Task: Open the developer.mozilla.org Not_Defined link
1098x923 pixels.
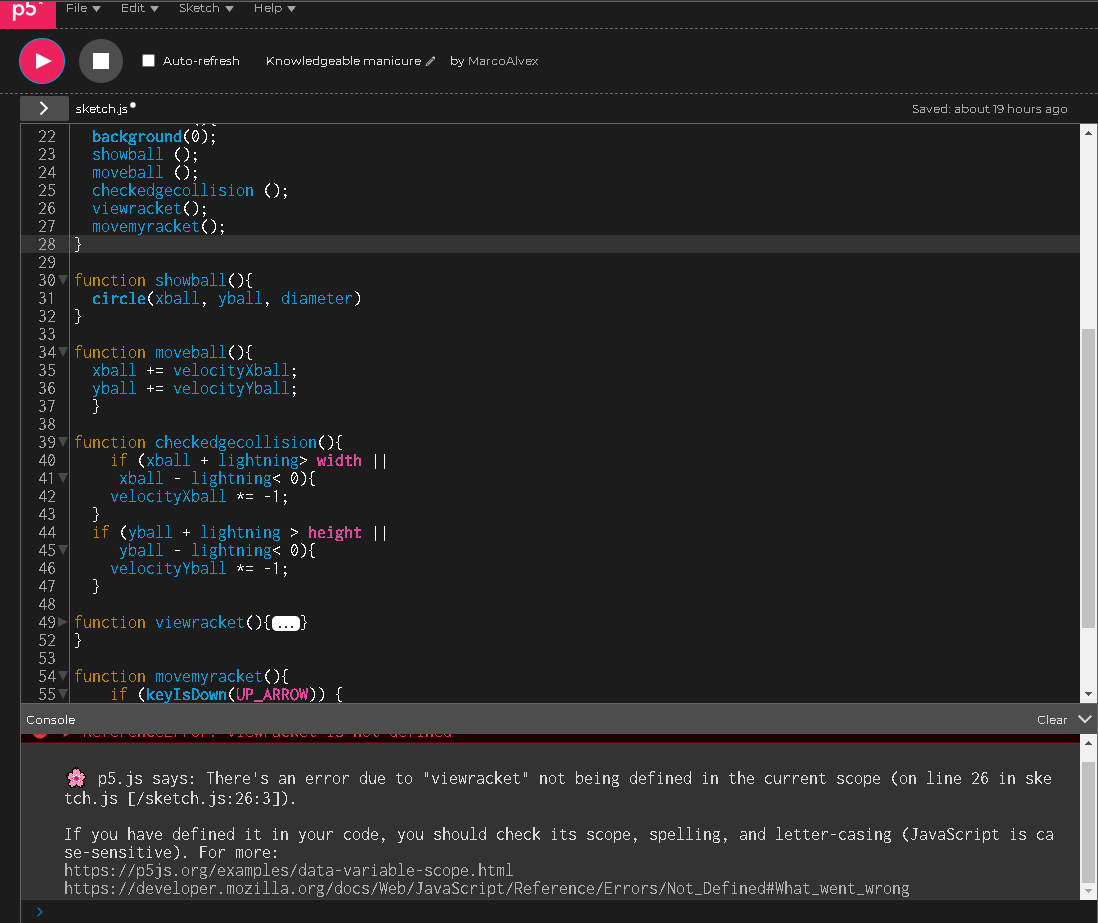Action: pos(487,889)
